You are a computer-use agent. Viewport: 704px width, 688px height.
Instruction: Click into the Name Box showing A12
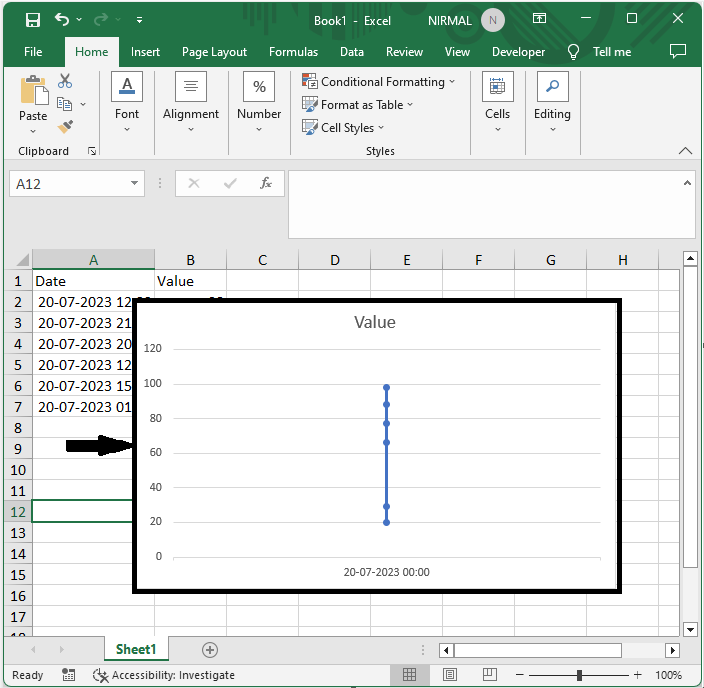[70, 184]
